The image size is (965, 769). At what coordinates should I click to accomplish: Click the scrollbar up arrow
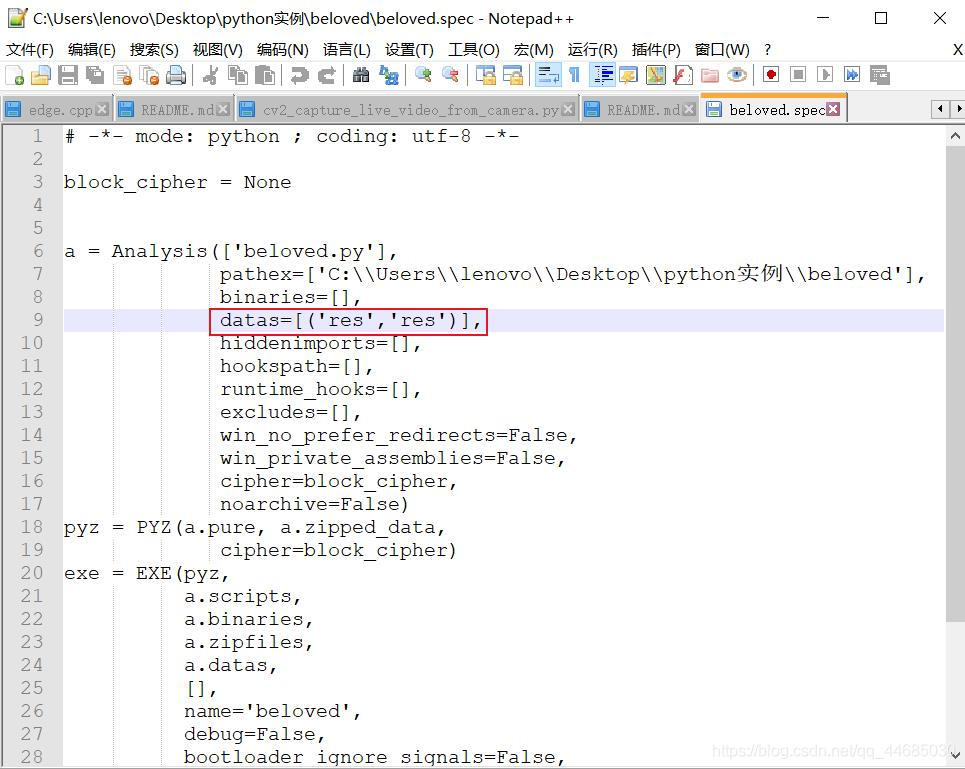955,136
